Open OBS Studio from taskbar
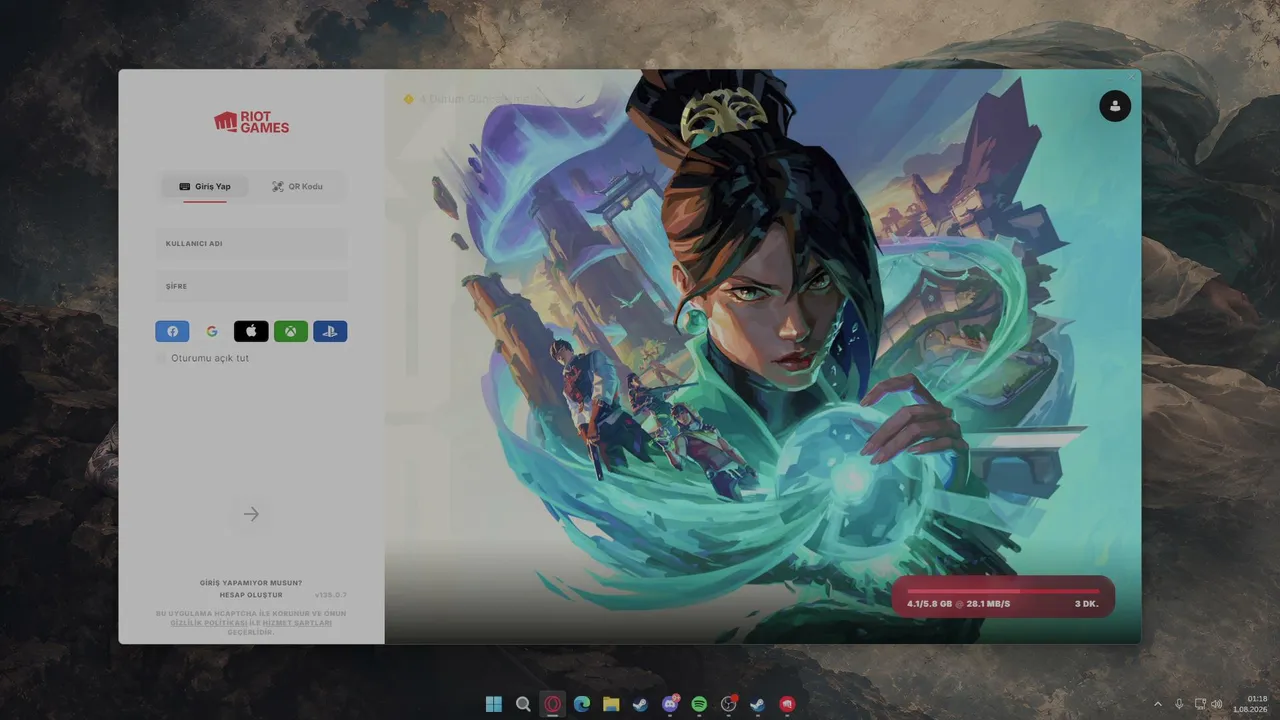The width and height of the screenshot is (1280, 720). click(729, 704)
